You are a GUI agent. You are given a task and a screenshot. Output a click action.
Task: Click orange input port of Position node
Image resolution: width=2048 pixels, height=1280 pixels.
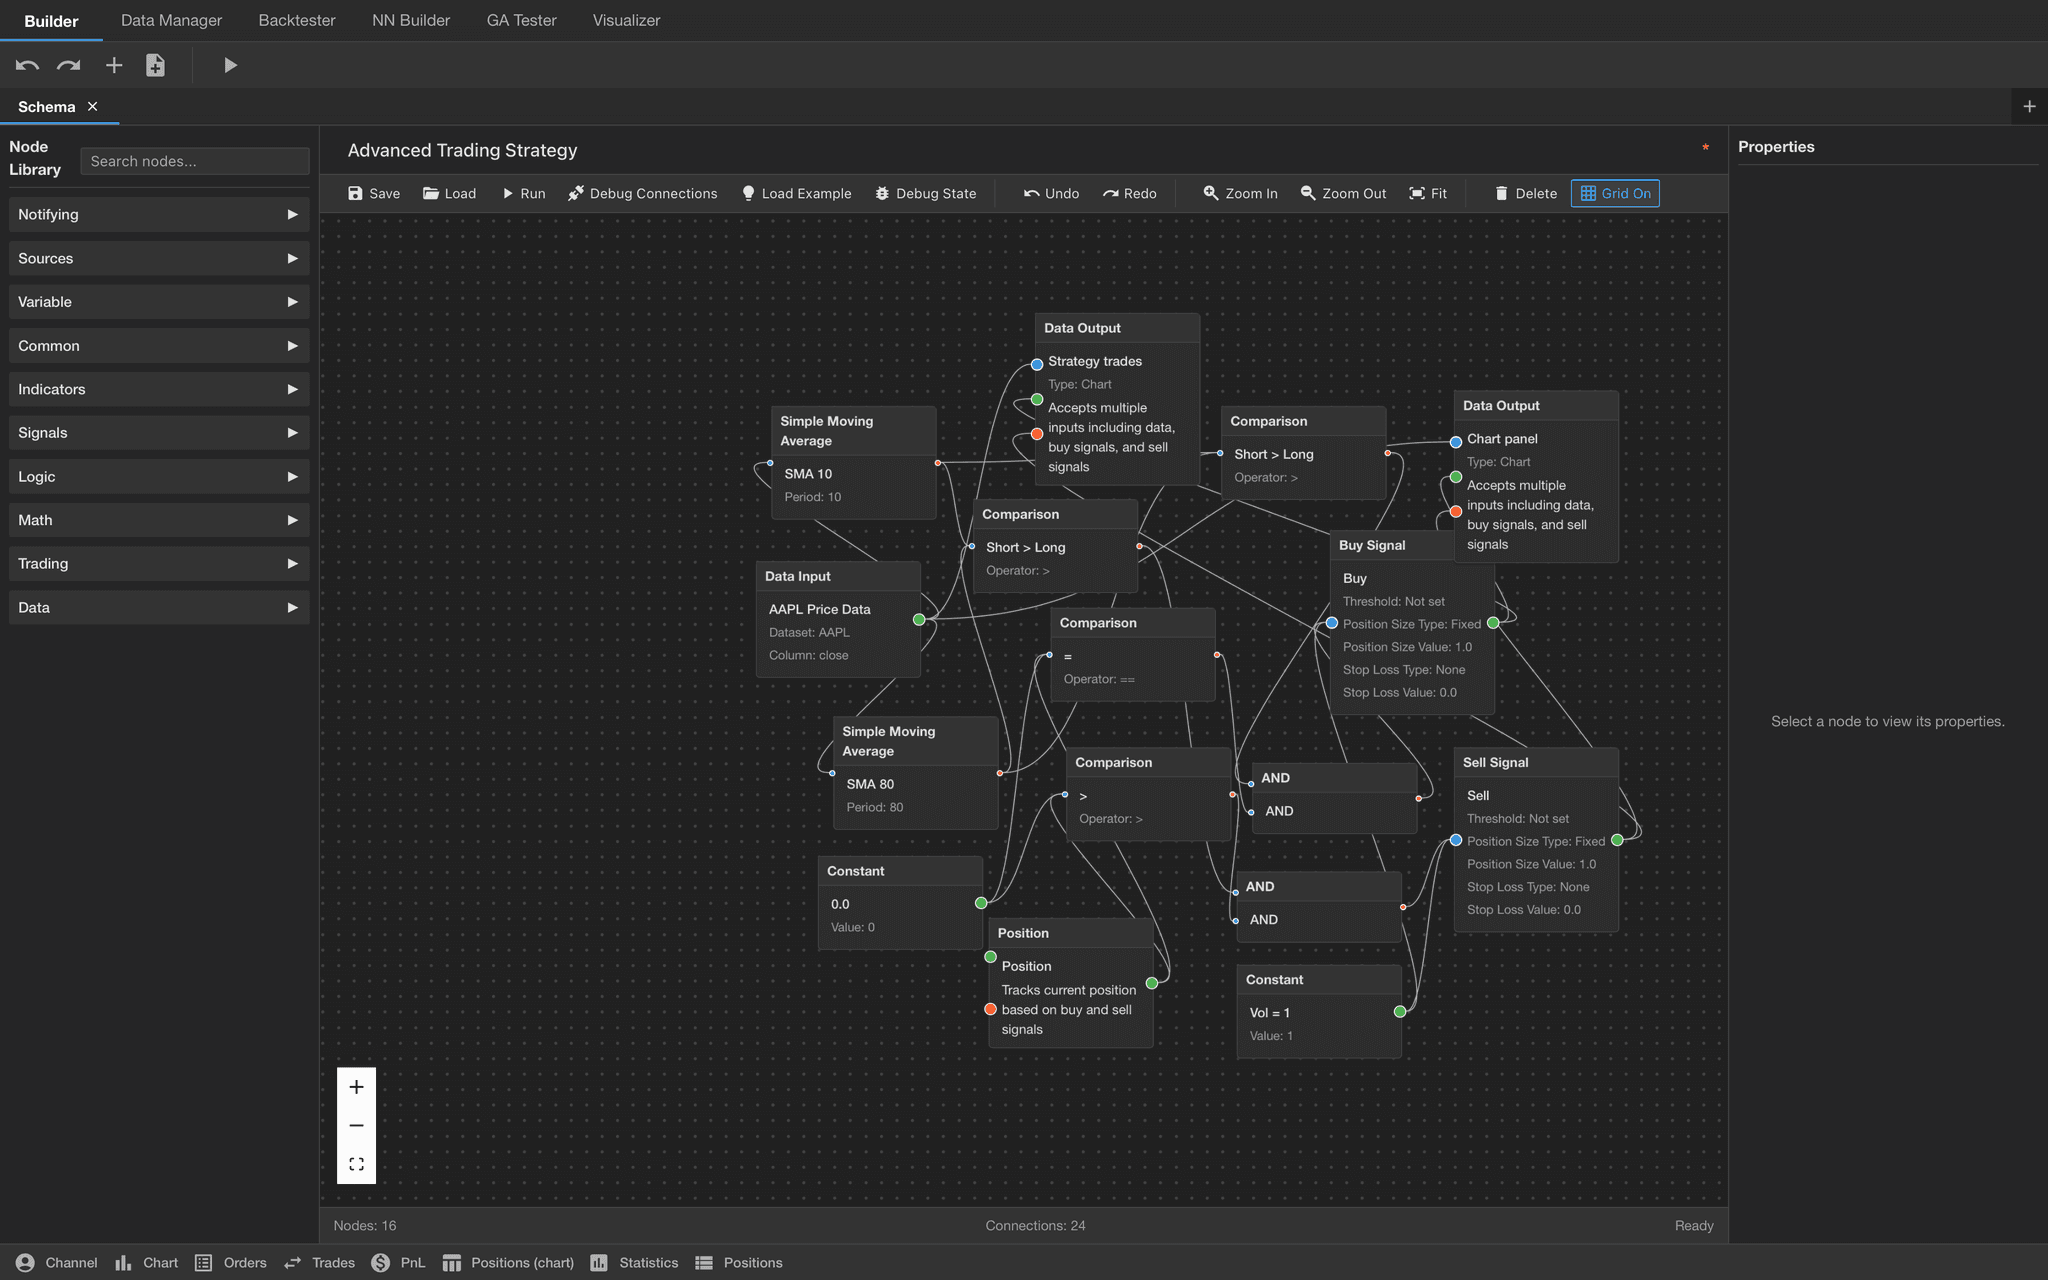pos(991,1009)
